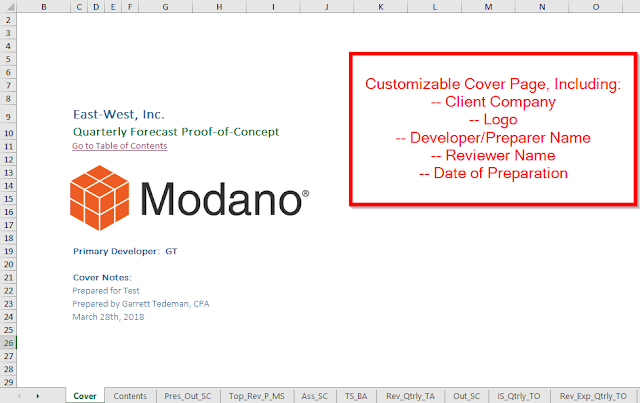This screenshot has height=403, width=640.
Task: Open the Pres_Out_SC sheet tab
Action: pos(188,396)
